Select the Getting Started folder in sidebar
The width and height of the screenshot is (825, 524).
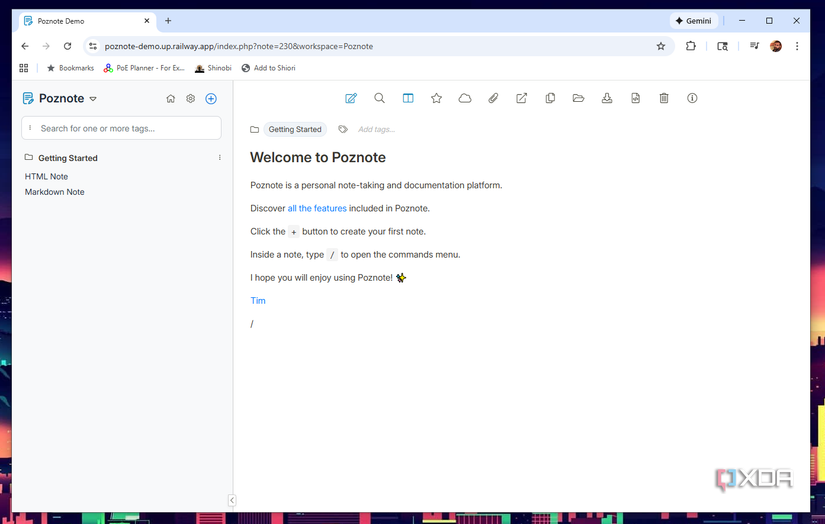(67, 158)
